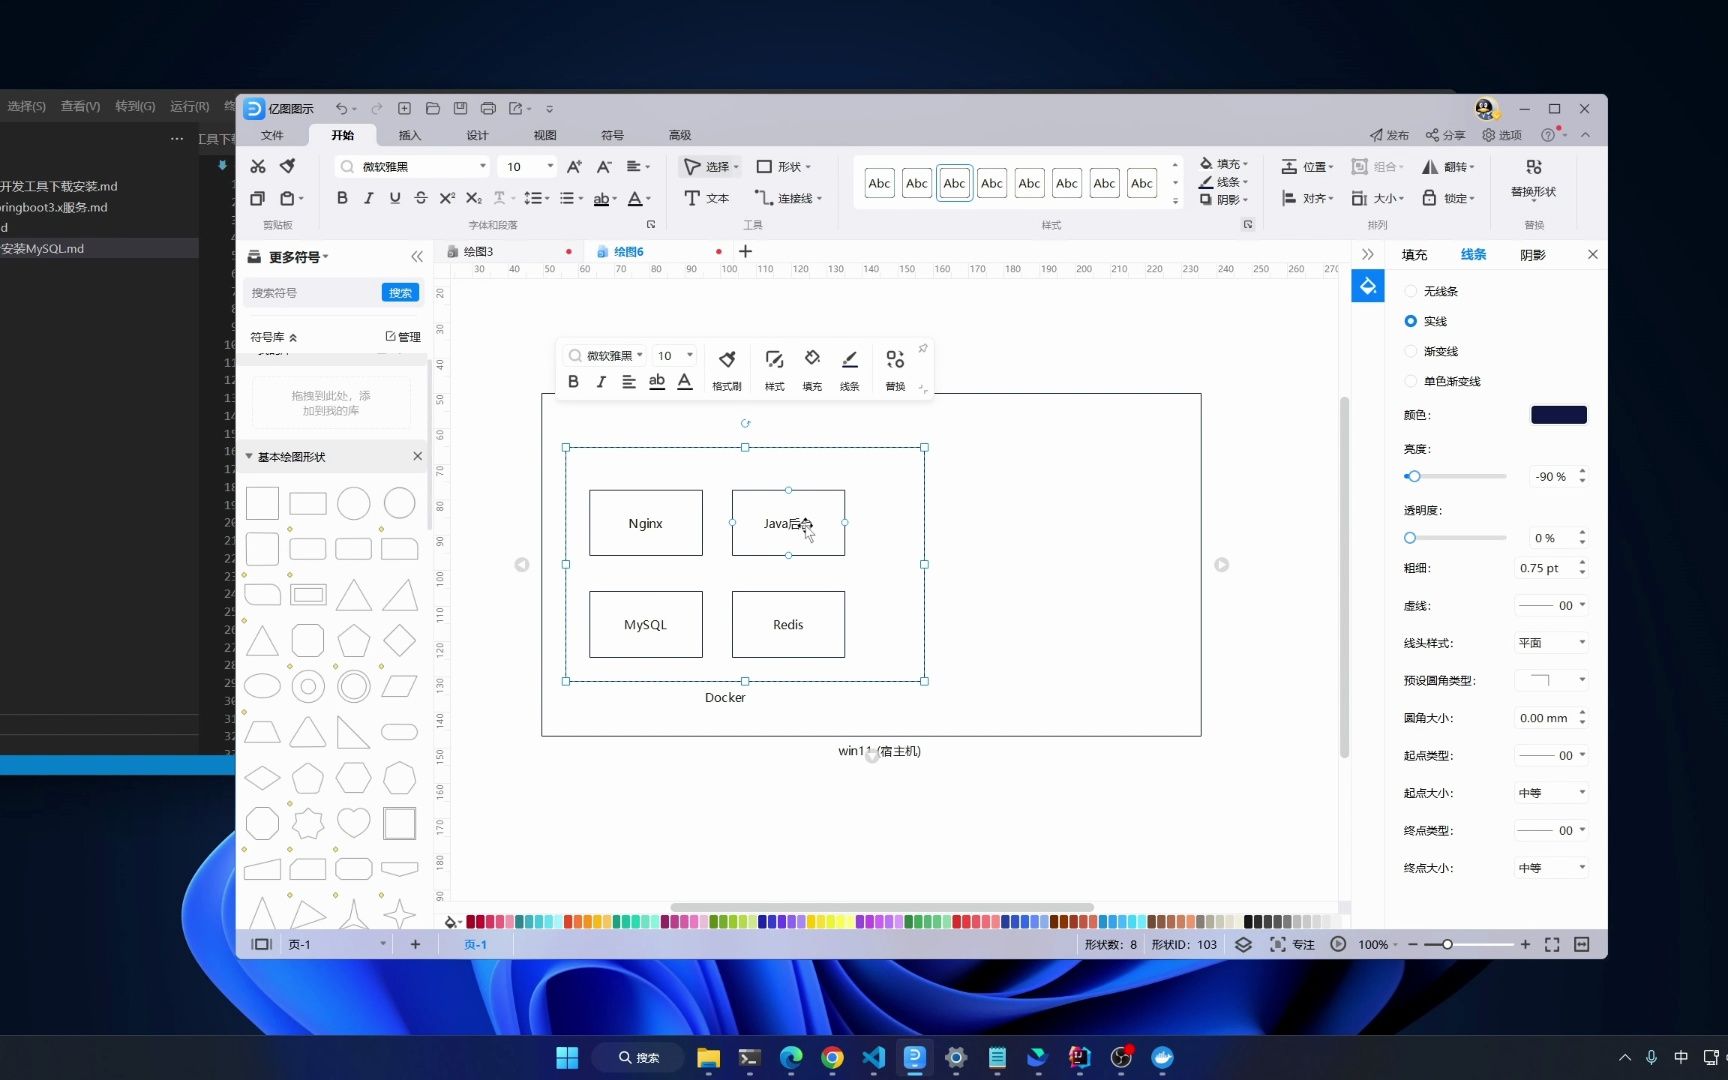Toggle Bold in the ribbon font group
The image size is (1728, 1080).
(342, 198)
